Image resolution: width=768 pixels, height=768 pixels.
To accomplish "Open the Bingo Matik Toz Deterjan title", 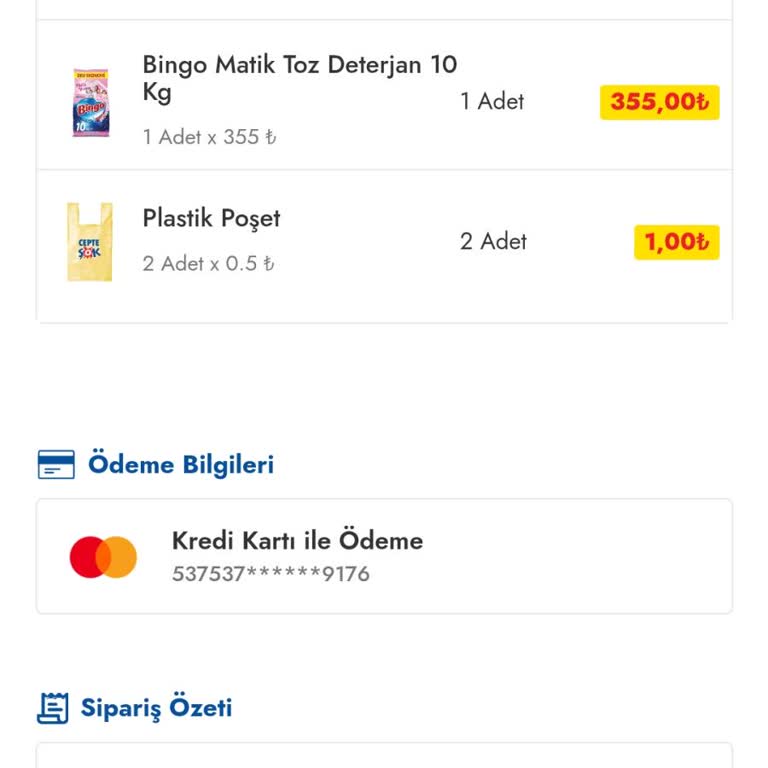I will 299,78.
